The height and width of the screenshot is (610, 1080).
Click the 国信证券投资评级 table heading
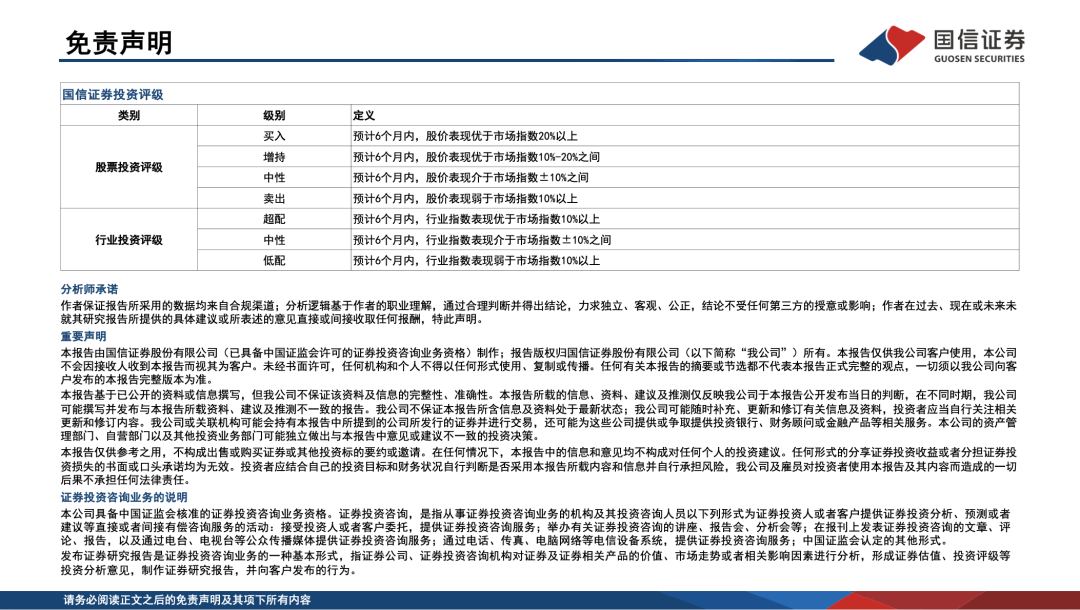(x=113, y=94)
